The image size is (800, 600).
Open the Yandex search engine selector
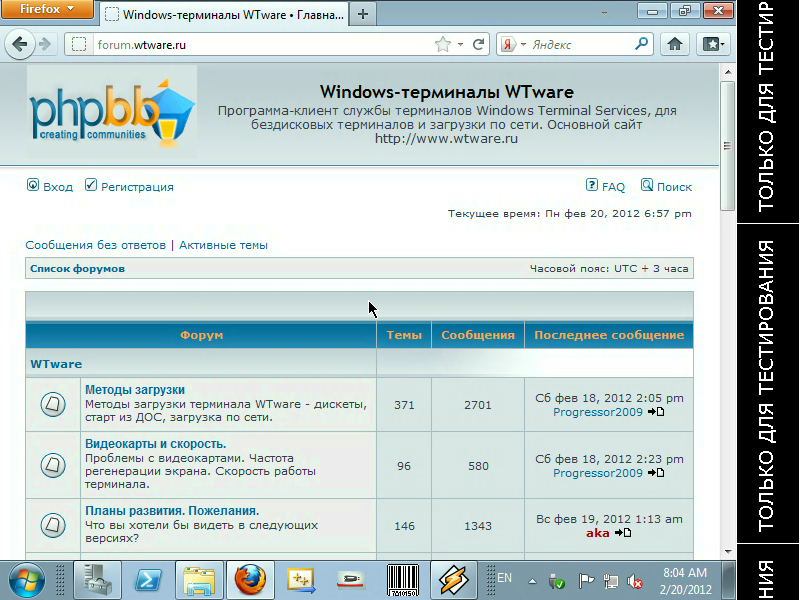click(511, 44)
